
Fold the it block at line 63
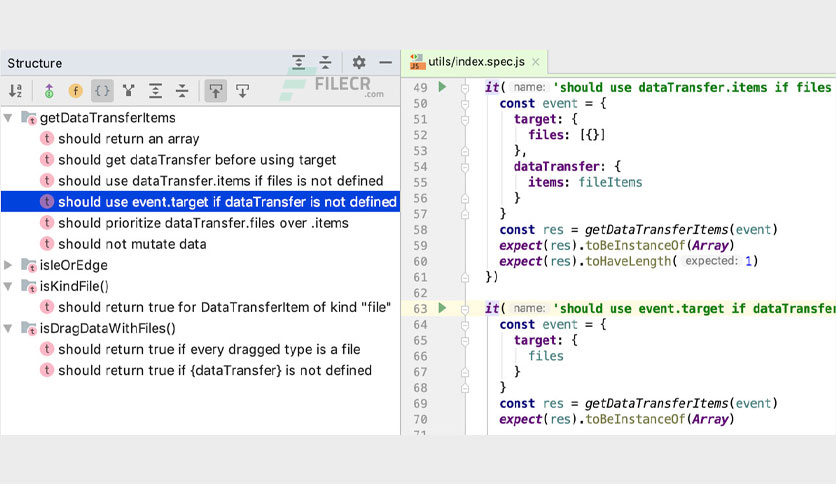(x=465, y=309)
